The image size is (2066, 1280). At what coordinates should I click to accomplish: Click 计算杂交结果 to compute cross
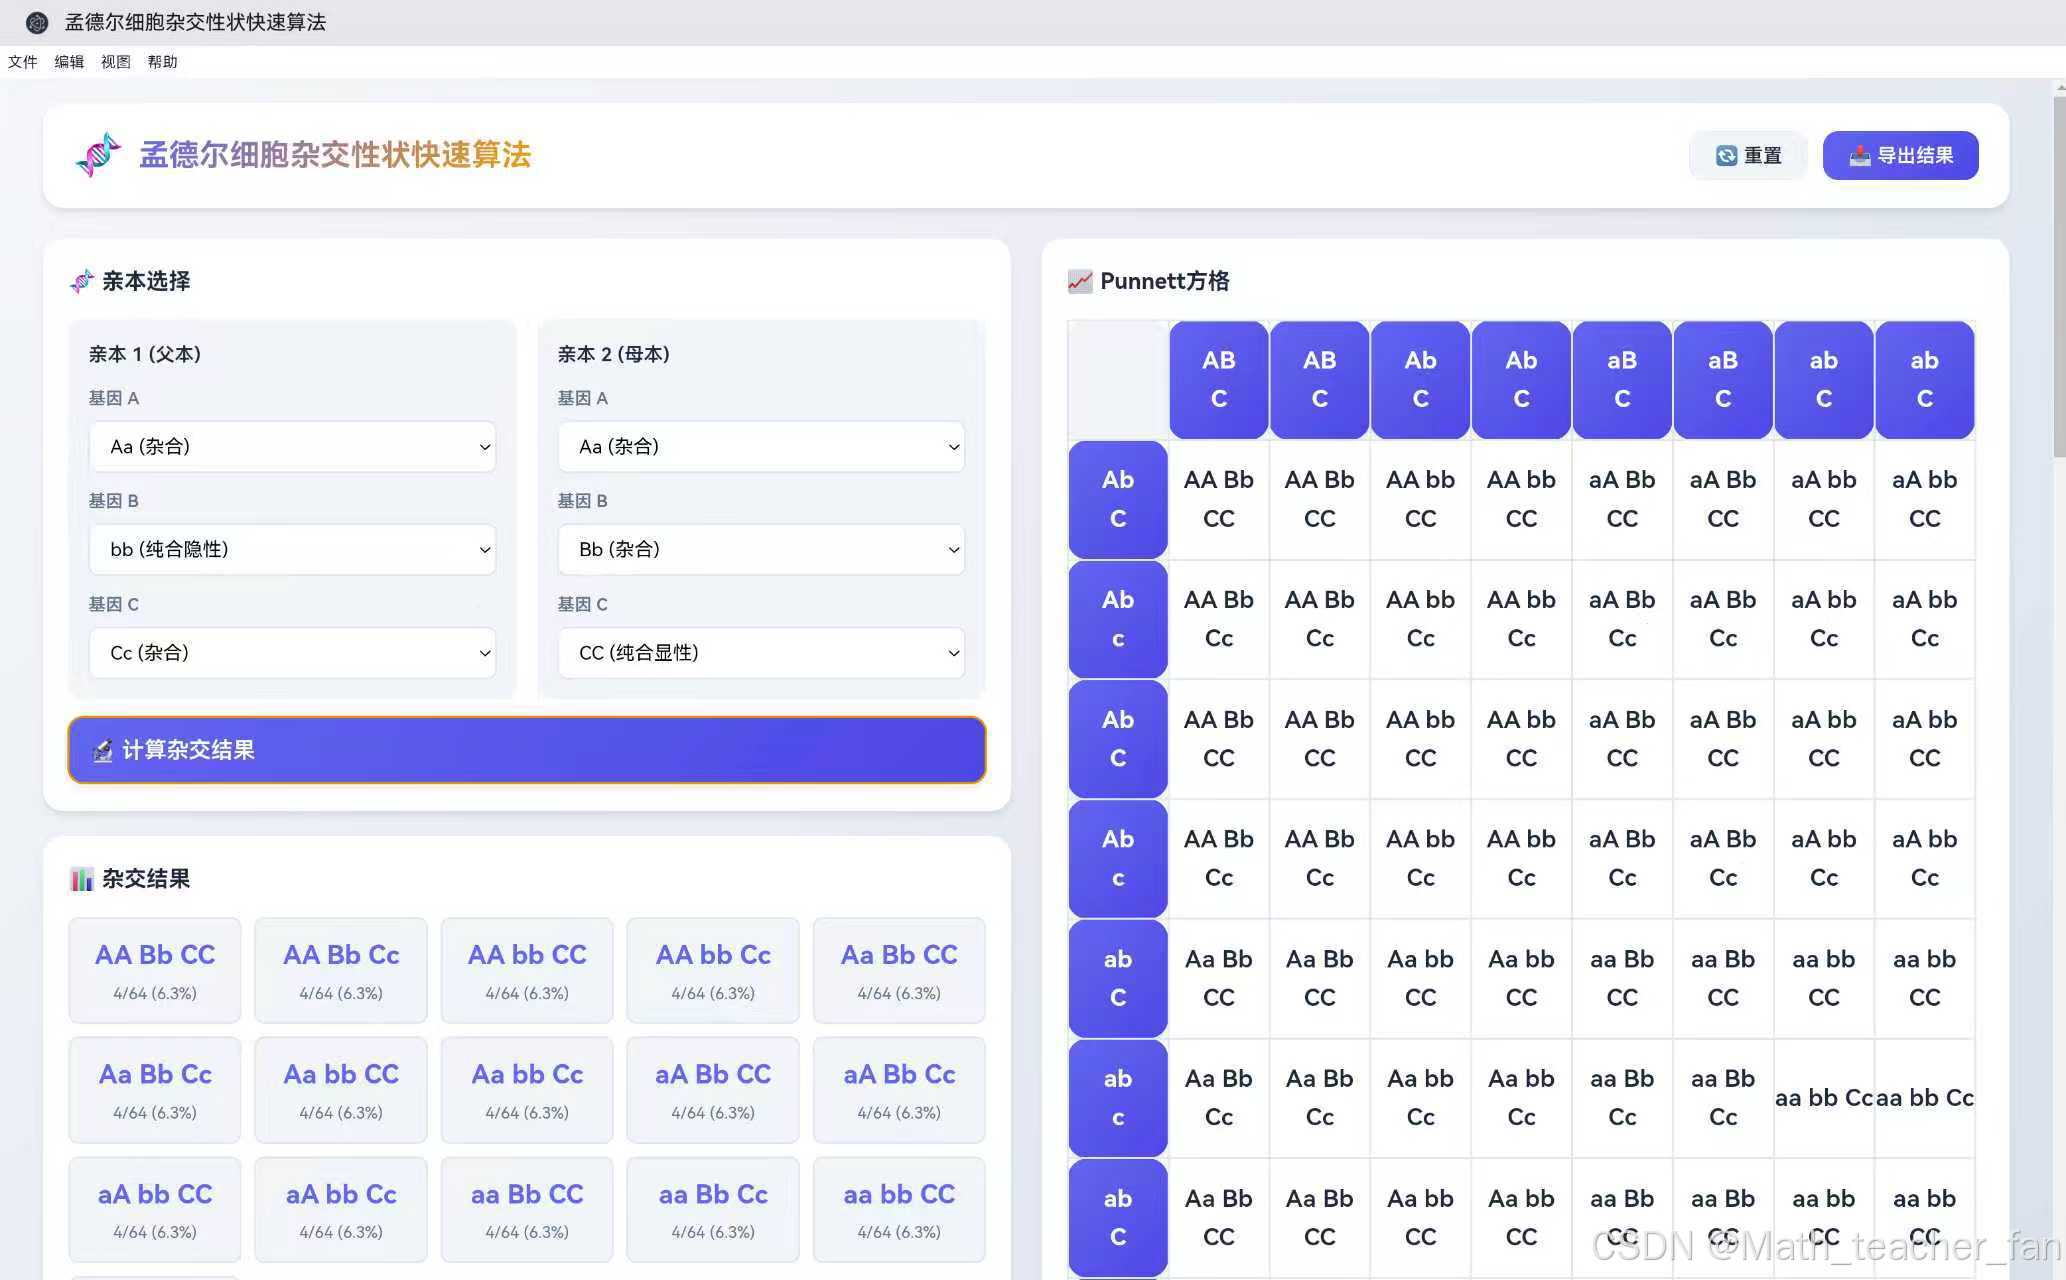(527, 750)
